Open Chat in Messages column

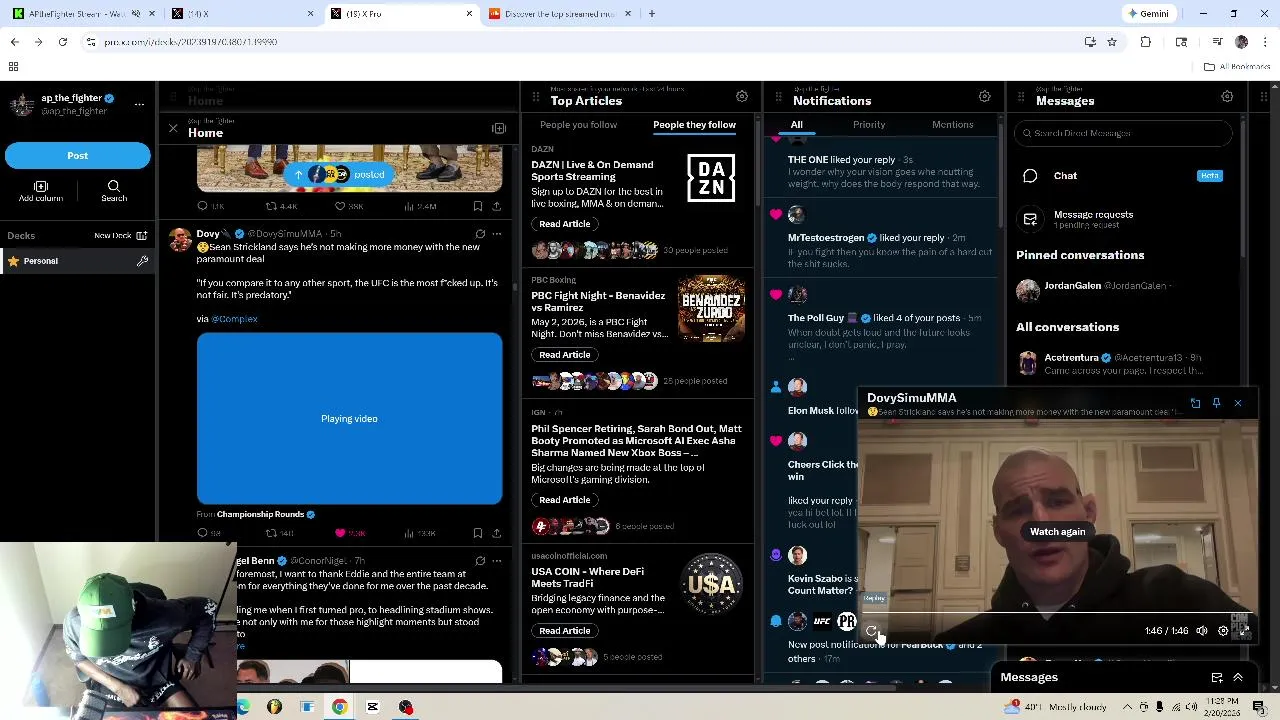[1122, 176]
